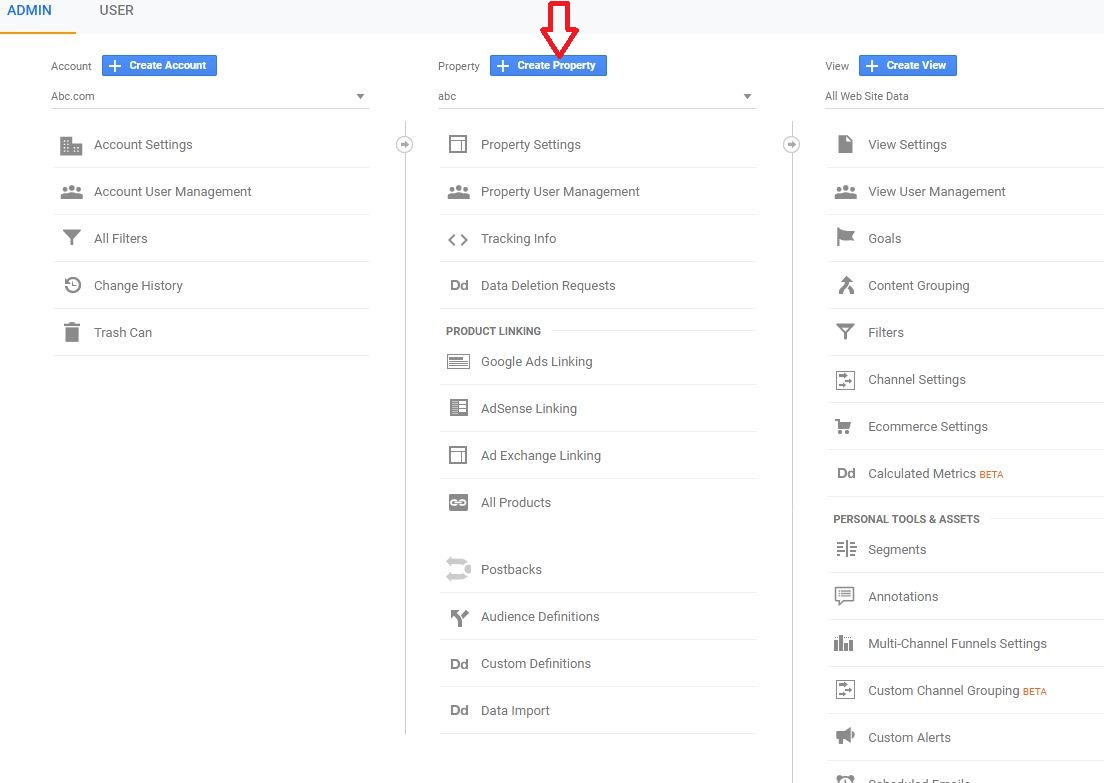Screen dimensions: 1104x783
Task: Click the Tracking Info code brackets icon
Action: click(x=458, y=239)
